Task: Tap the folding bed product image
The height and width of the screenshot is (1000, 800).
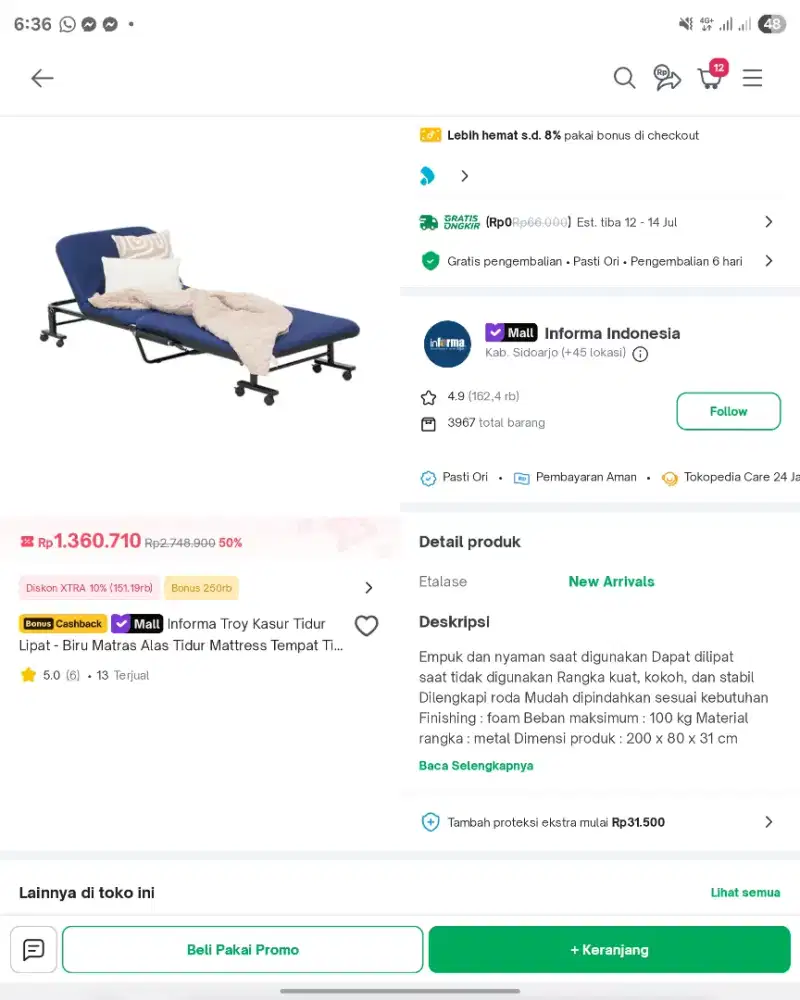Action: (200, 315)
